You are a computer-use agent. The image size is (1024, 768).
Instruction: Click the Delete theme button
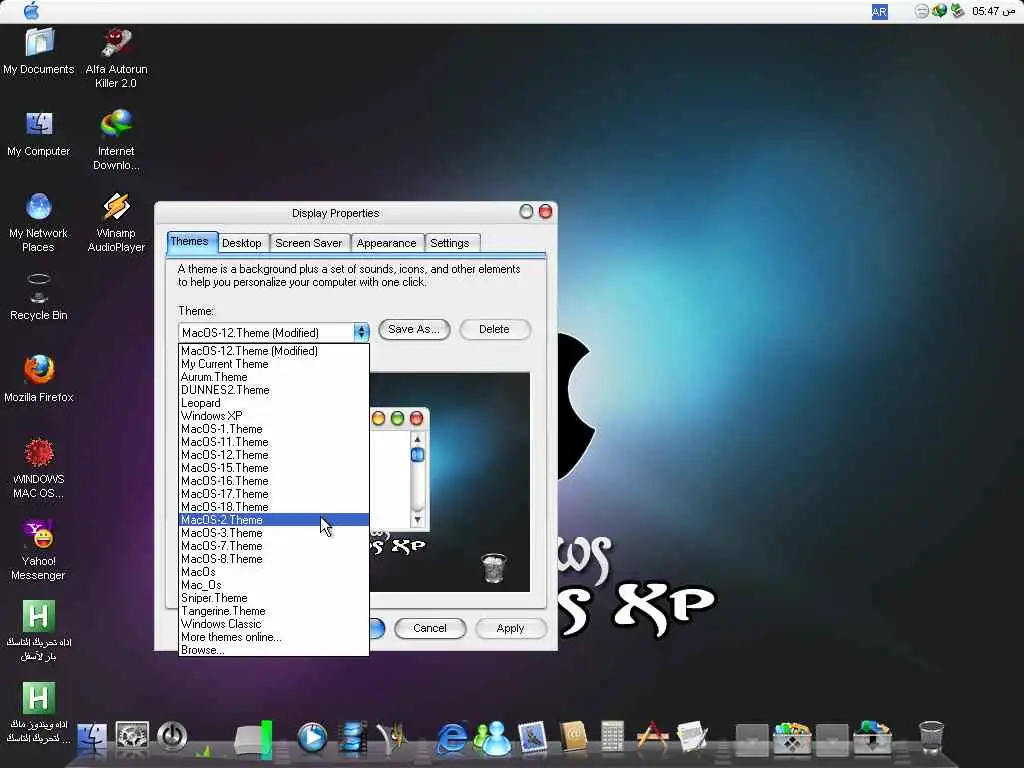click(x=494, y=329)
